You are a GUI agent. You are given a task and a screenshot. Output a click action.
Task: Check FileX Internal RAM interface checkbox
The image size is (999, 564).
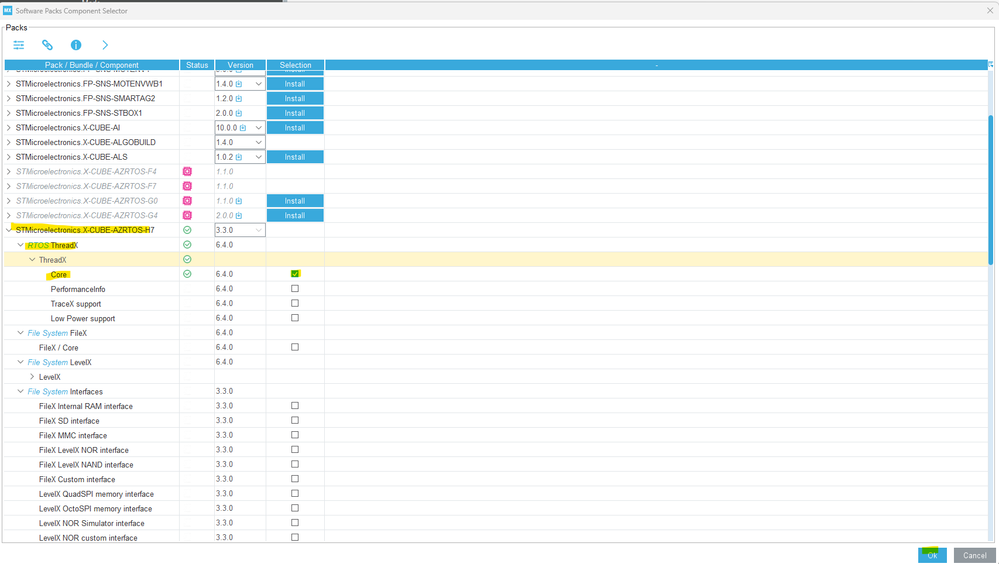click(295, 406)
